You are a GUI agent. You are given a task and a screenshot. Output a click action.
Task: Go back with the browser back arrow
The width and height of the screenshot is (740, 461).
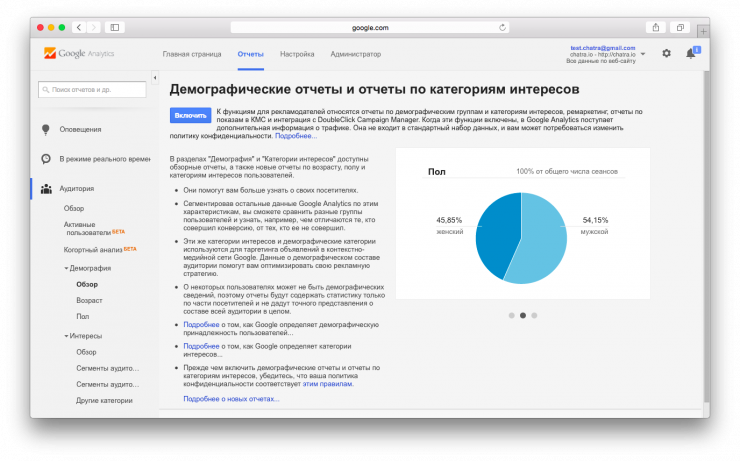(x=79, y=27)
